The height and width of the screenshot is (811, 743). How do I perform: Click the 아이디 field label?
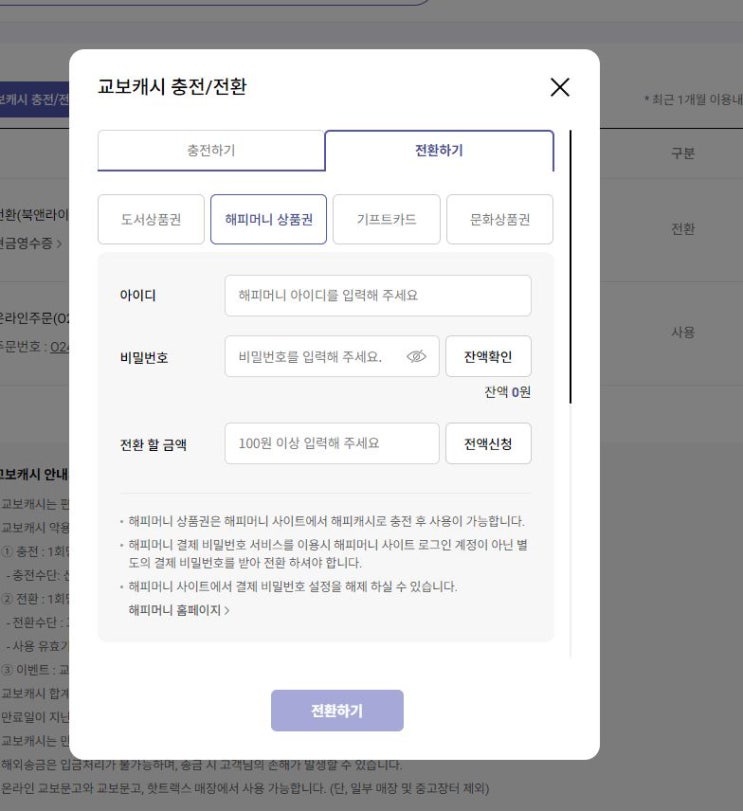point(138,295)
